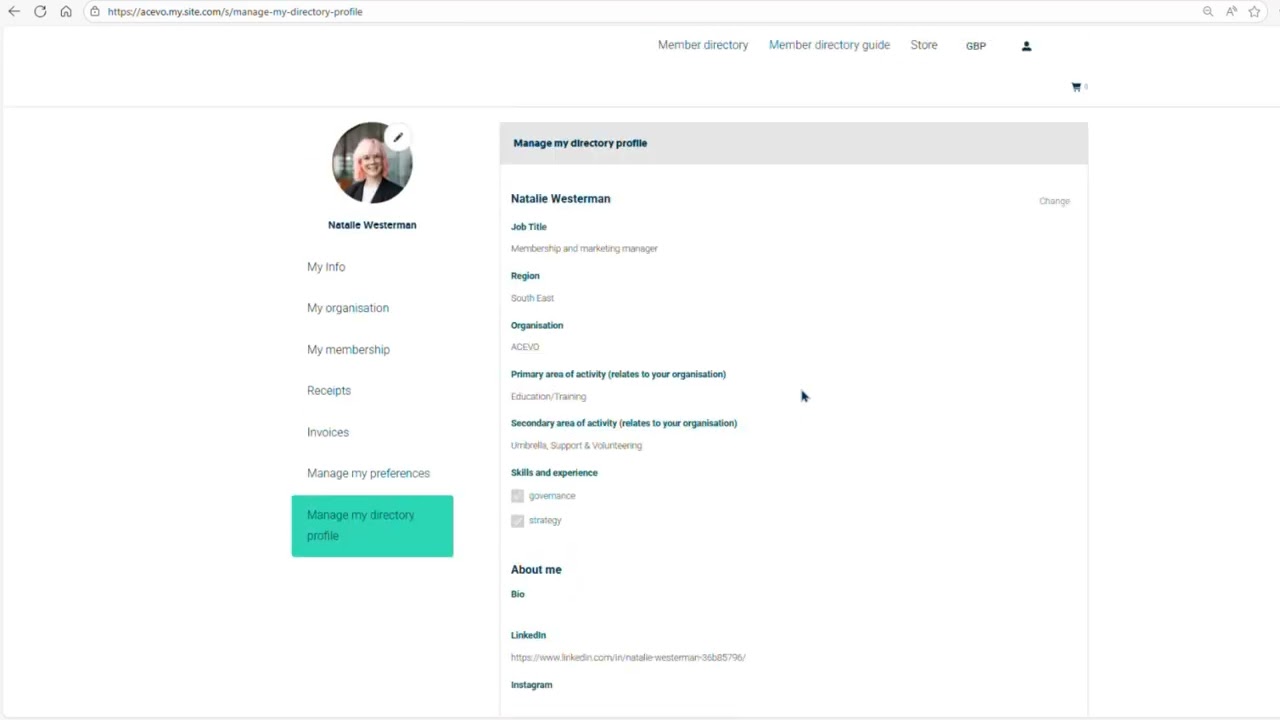This screenshot has height=720, width=1280.
Task: Toggle the strategy skill checkbox
Action: point(517,521)
